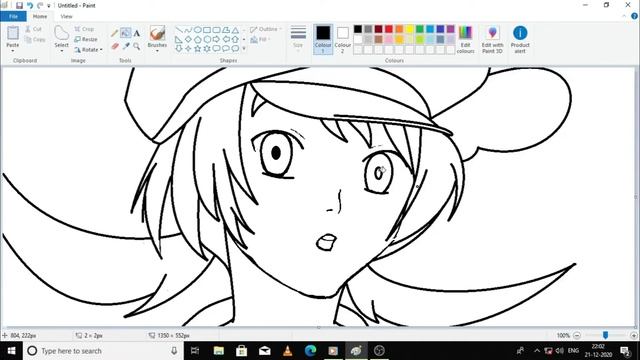This screenshot has height=360, width=640.
Task: Pick the Five-point star shape
Action: 198,49
